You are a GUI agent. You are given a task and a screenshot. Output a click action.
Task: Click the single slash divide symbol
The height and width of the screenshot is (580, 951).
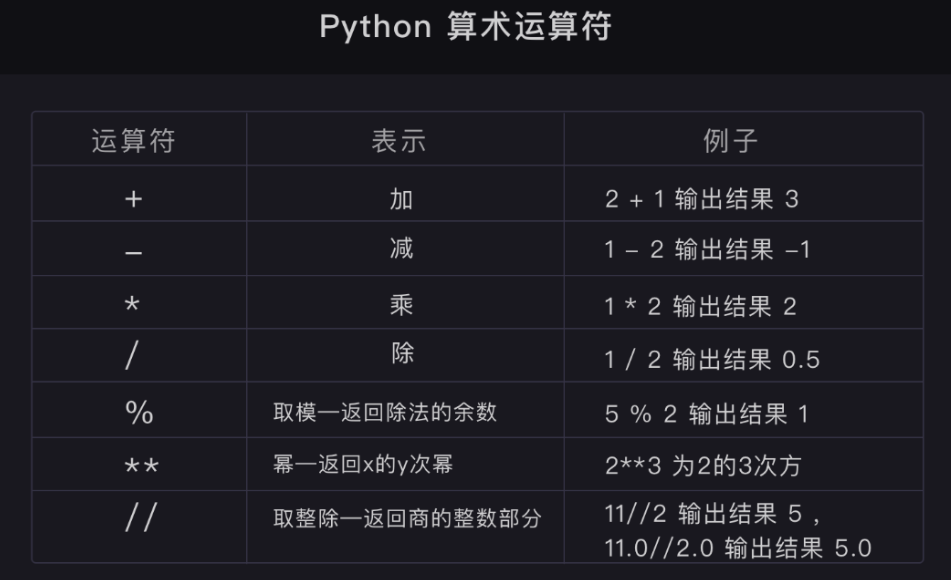point(131,359)
